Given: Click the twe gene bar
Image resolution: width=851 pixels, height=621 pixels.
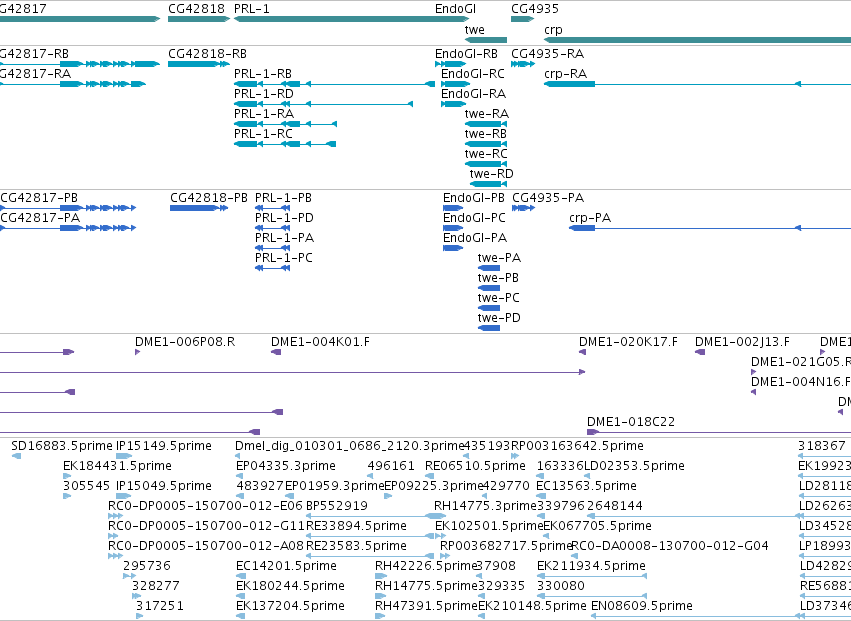Looking at the screenshot, I should pos(486,40).
